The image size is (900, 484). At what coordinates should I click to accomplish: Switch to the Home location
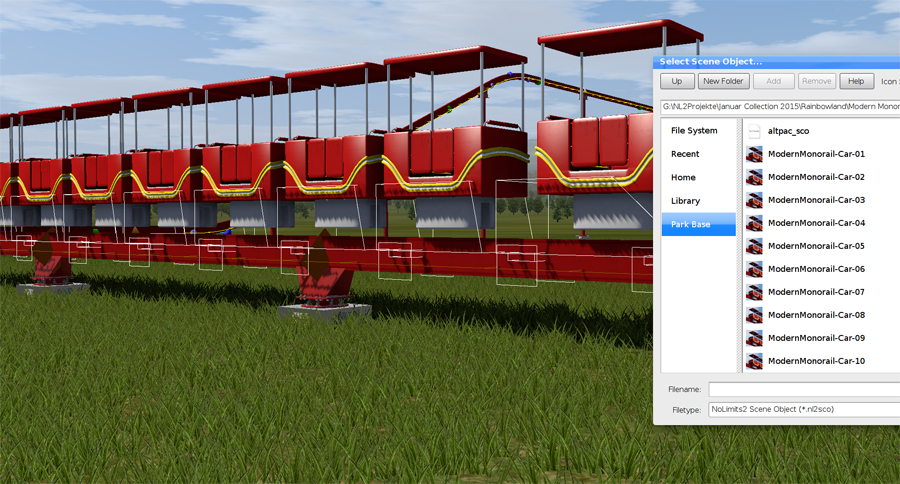[683, 178]
